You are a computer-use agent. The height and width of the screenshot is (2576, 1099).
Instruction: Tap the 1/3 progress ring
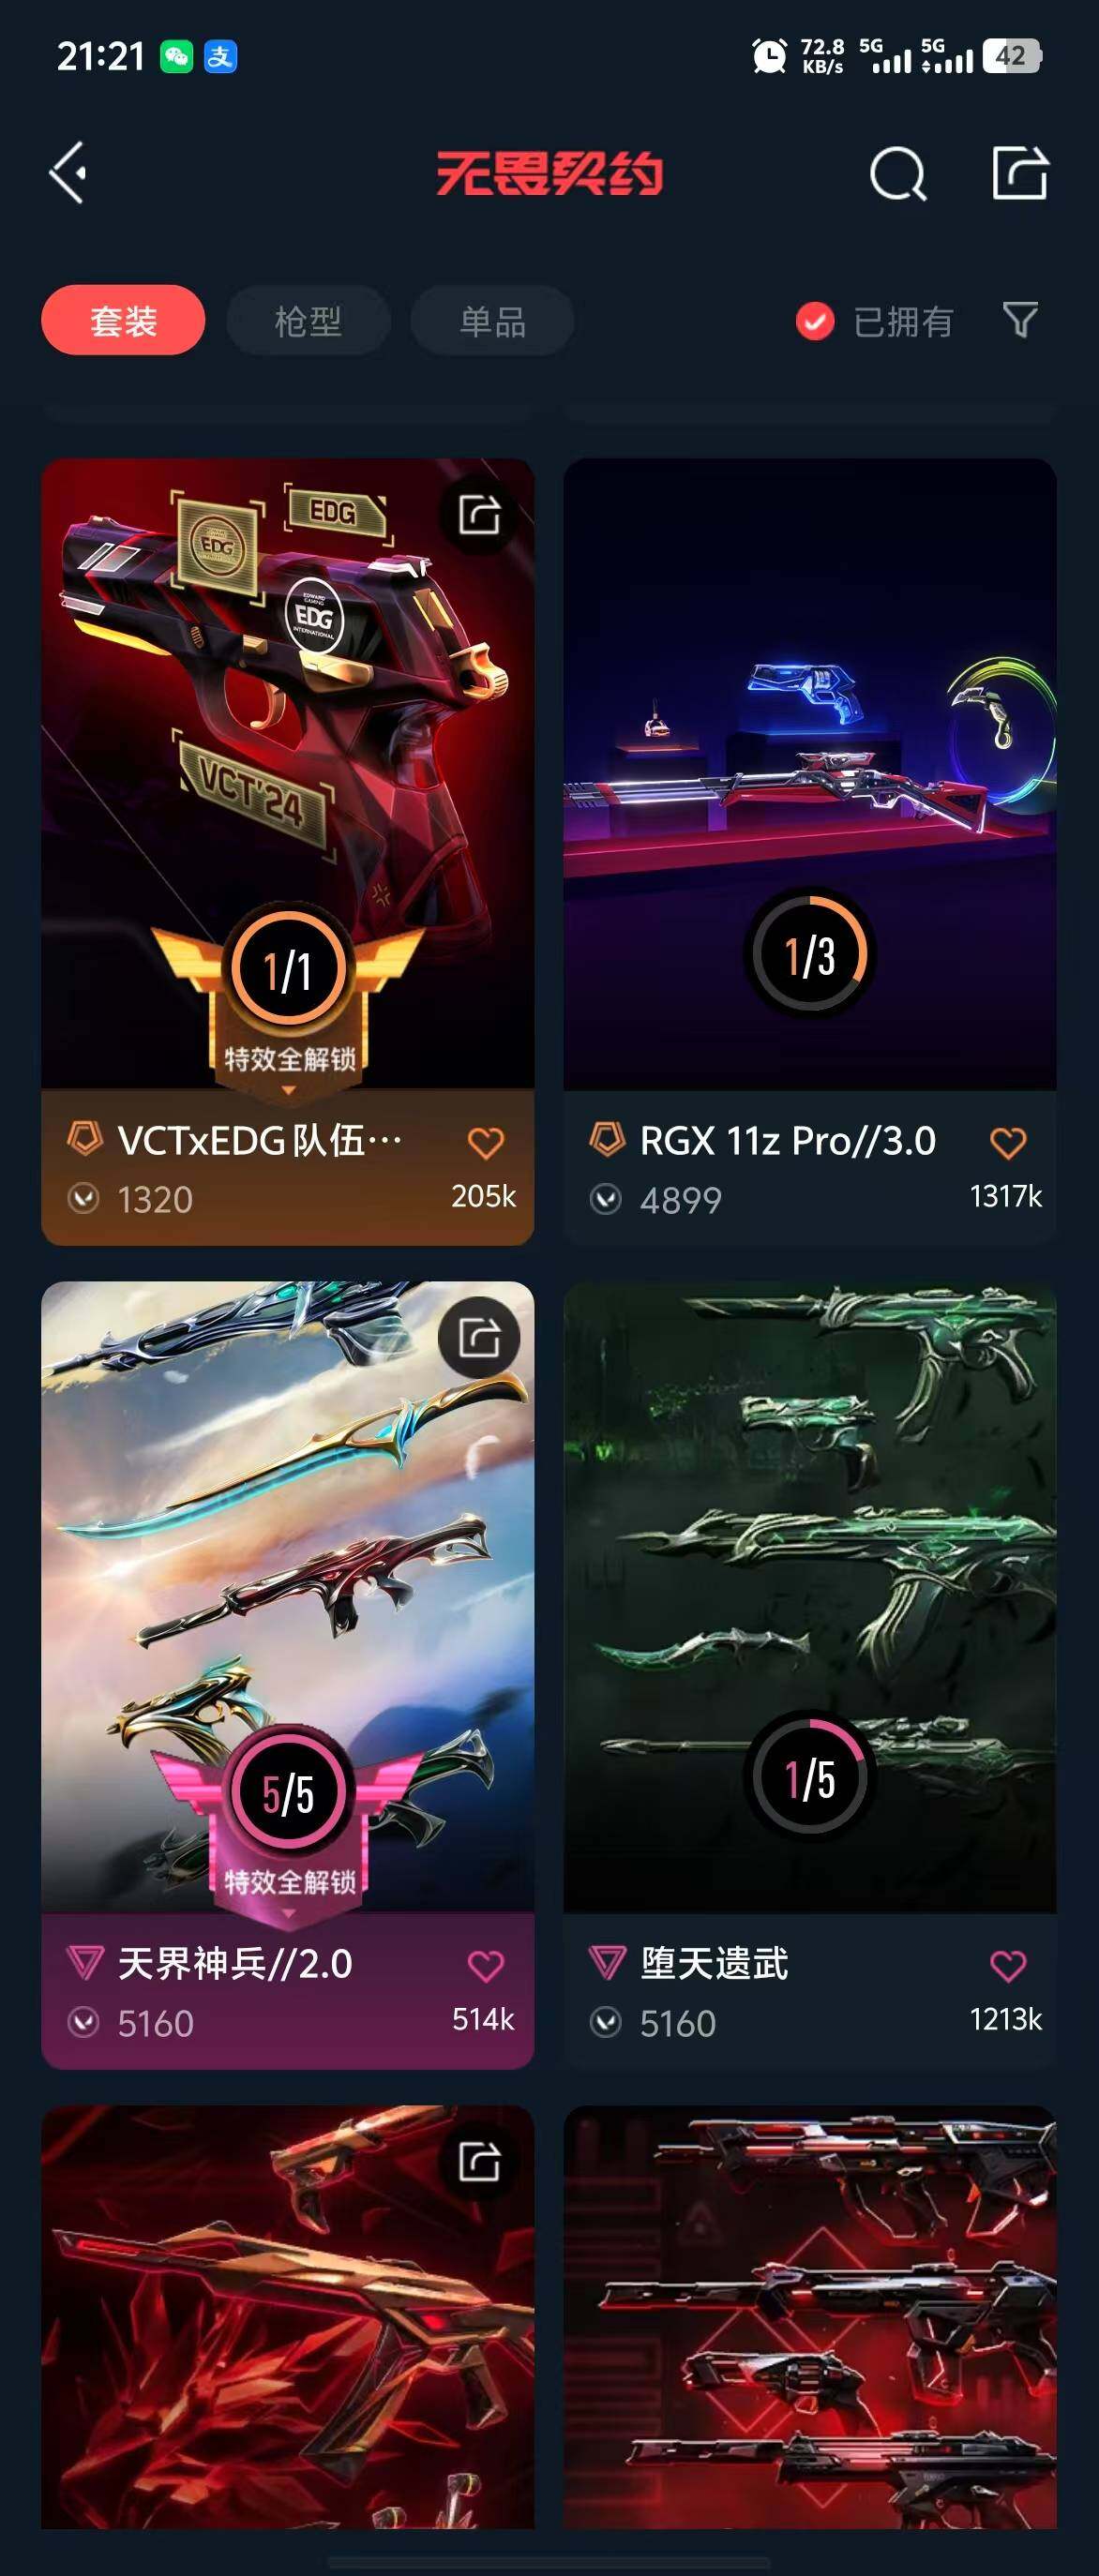(810, 954)
